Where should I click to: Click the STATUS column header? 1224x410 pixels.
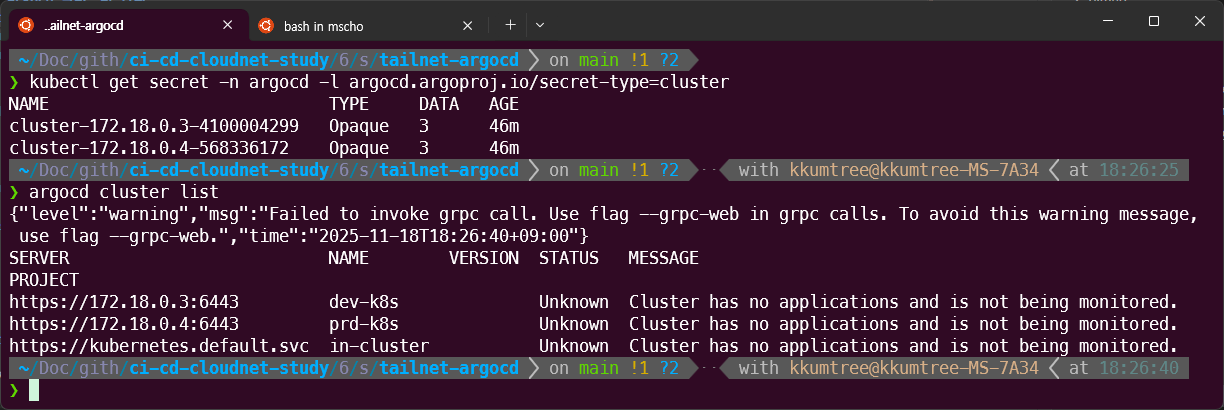(568, 258)
